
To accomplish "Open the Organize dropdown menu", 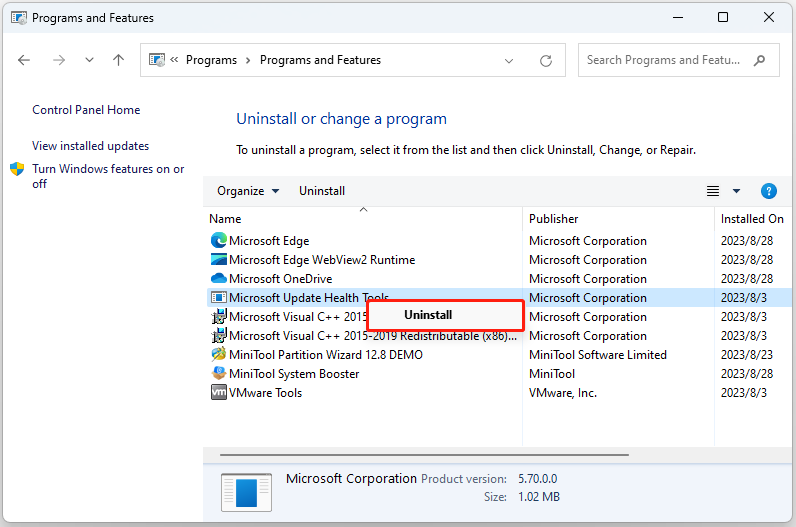I will 248,191.
